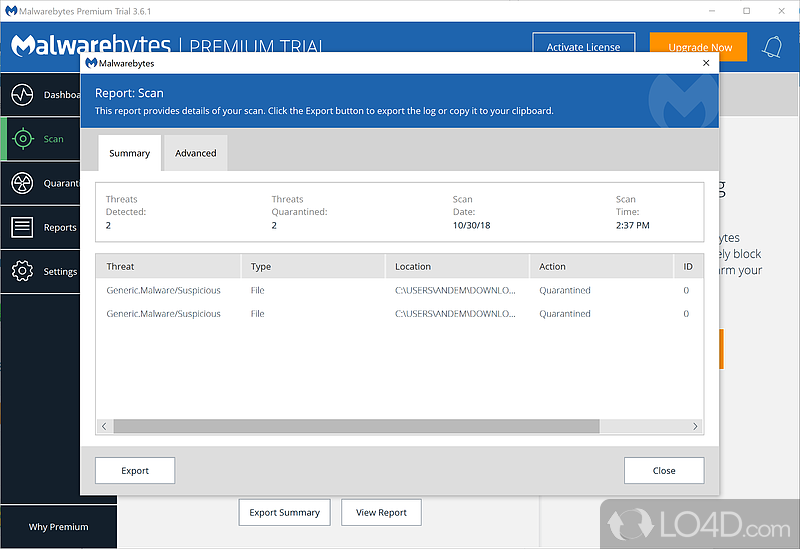Open the Scan target icon in sidebar

click(22, 139)
